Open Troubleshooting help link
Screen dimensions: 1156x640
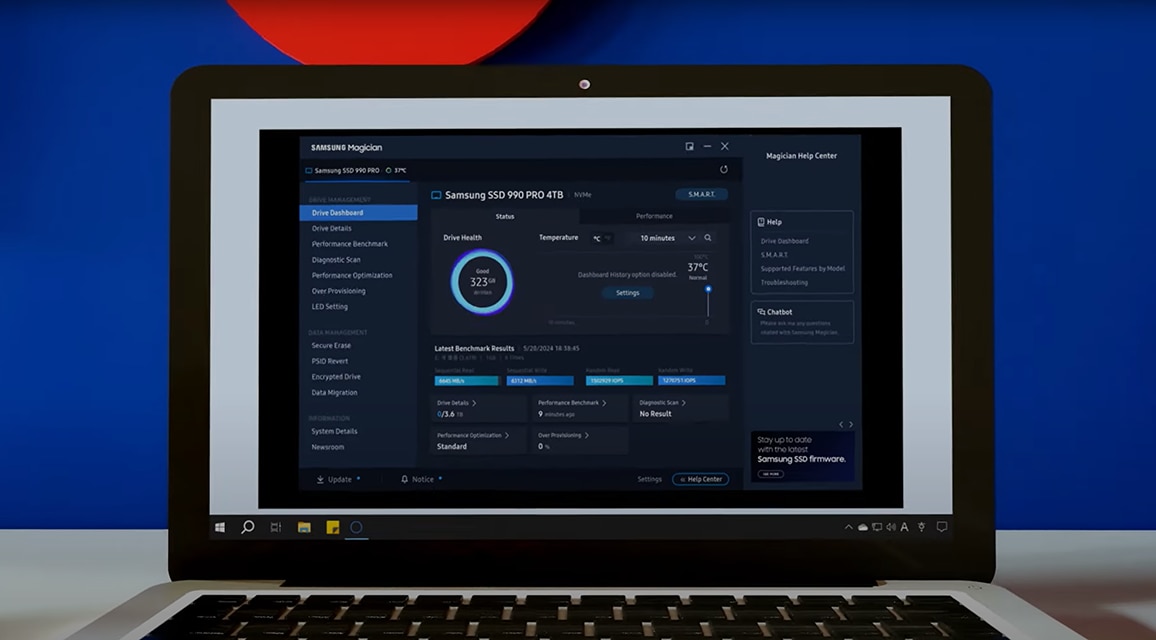click(784, 282)
